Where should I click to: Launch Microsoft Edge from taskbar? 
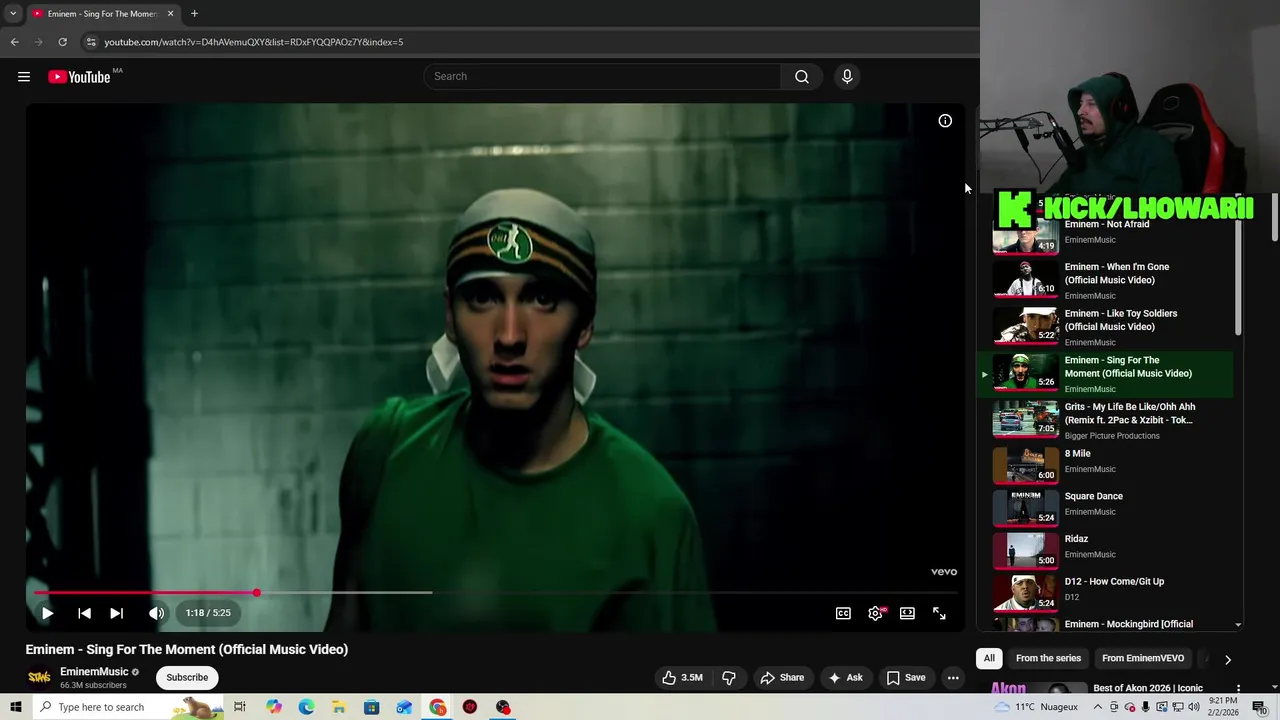(x=306, y=707)
